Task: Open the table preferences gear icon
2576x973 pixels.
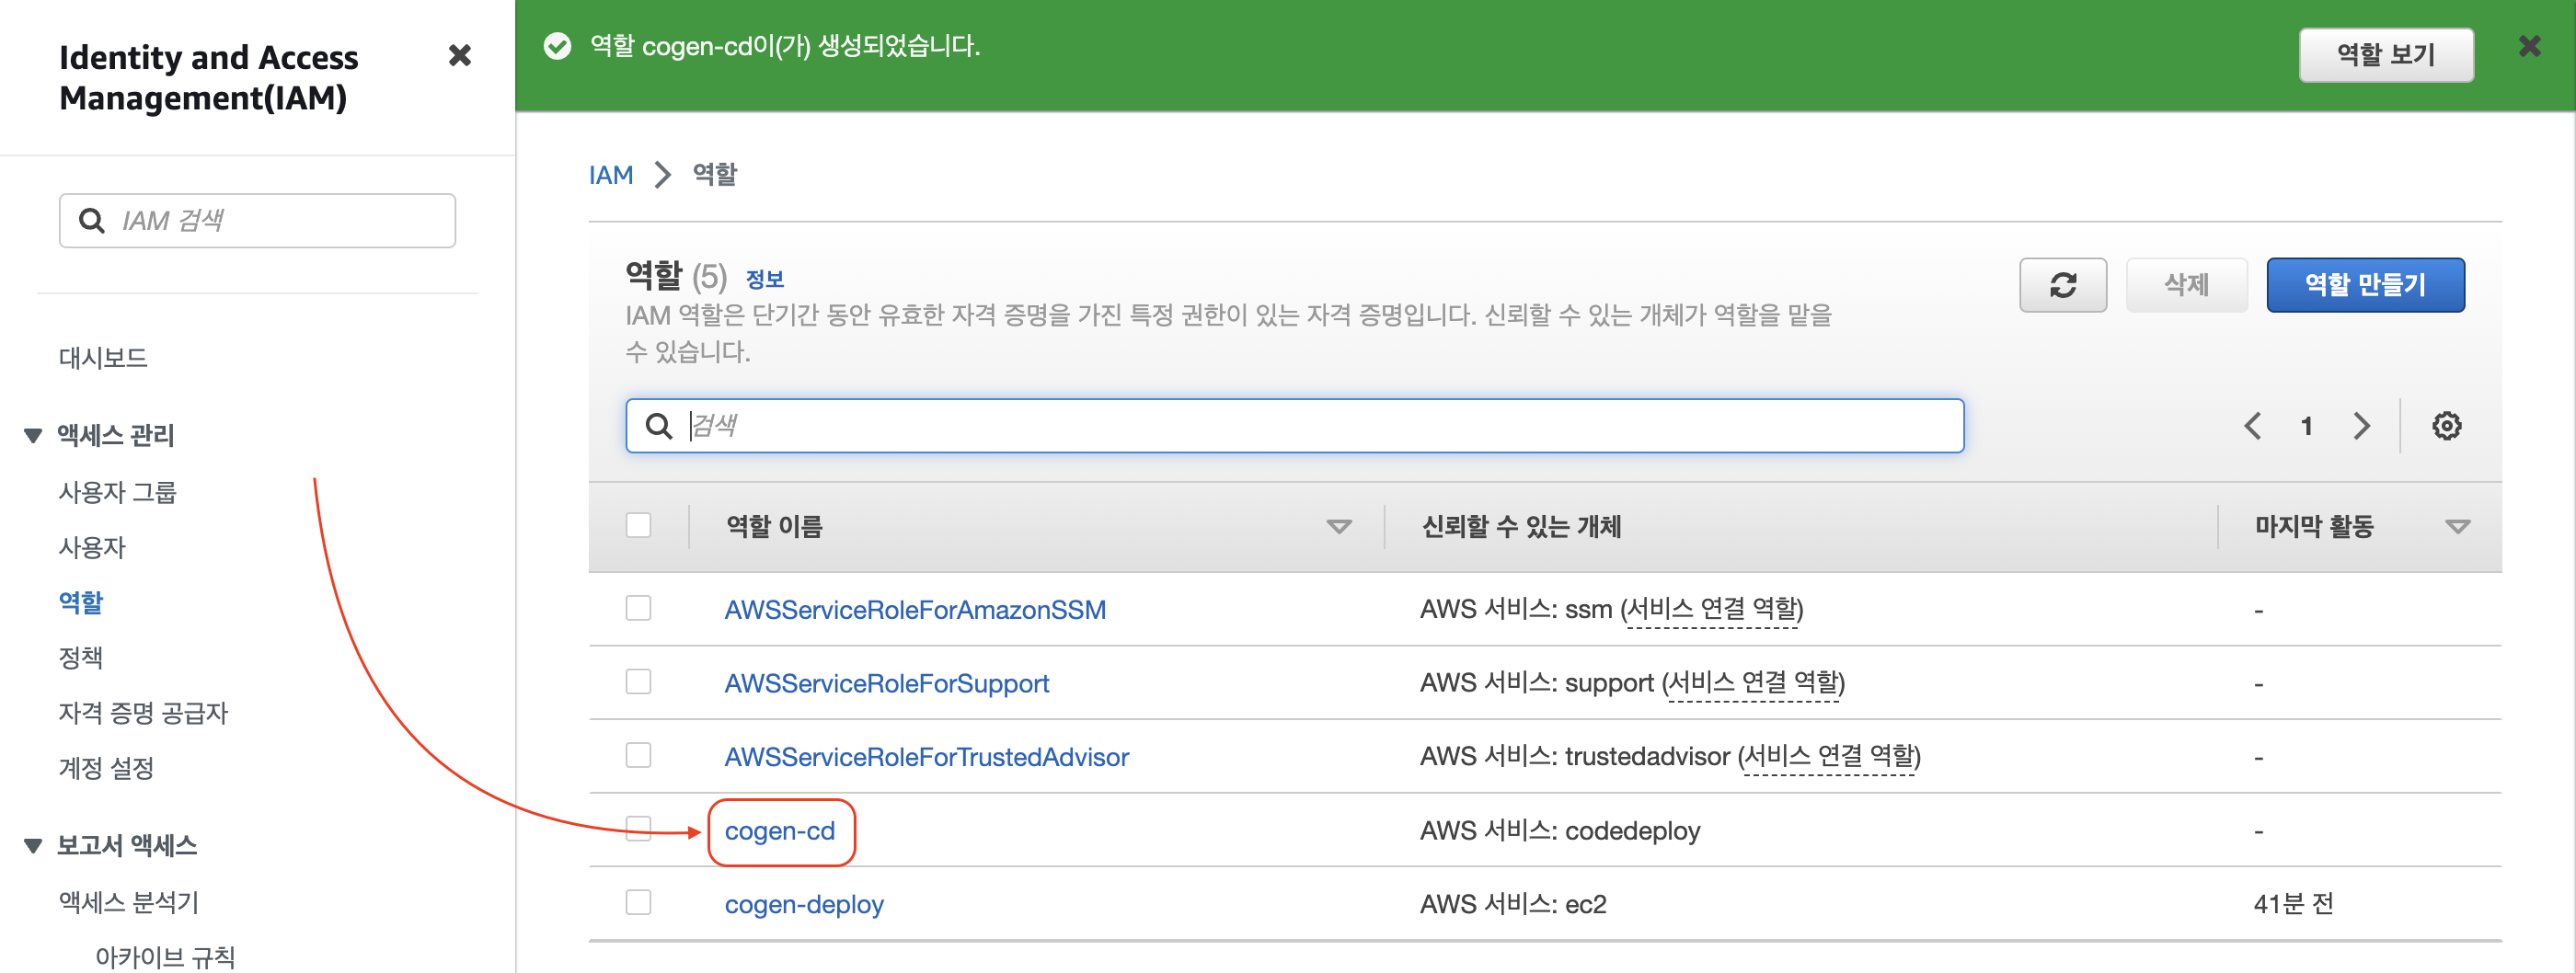Action: (x=2446, y=426)
